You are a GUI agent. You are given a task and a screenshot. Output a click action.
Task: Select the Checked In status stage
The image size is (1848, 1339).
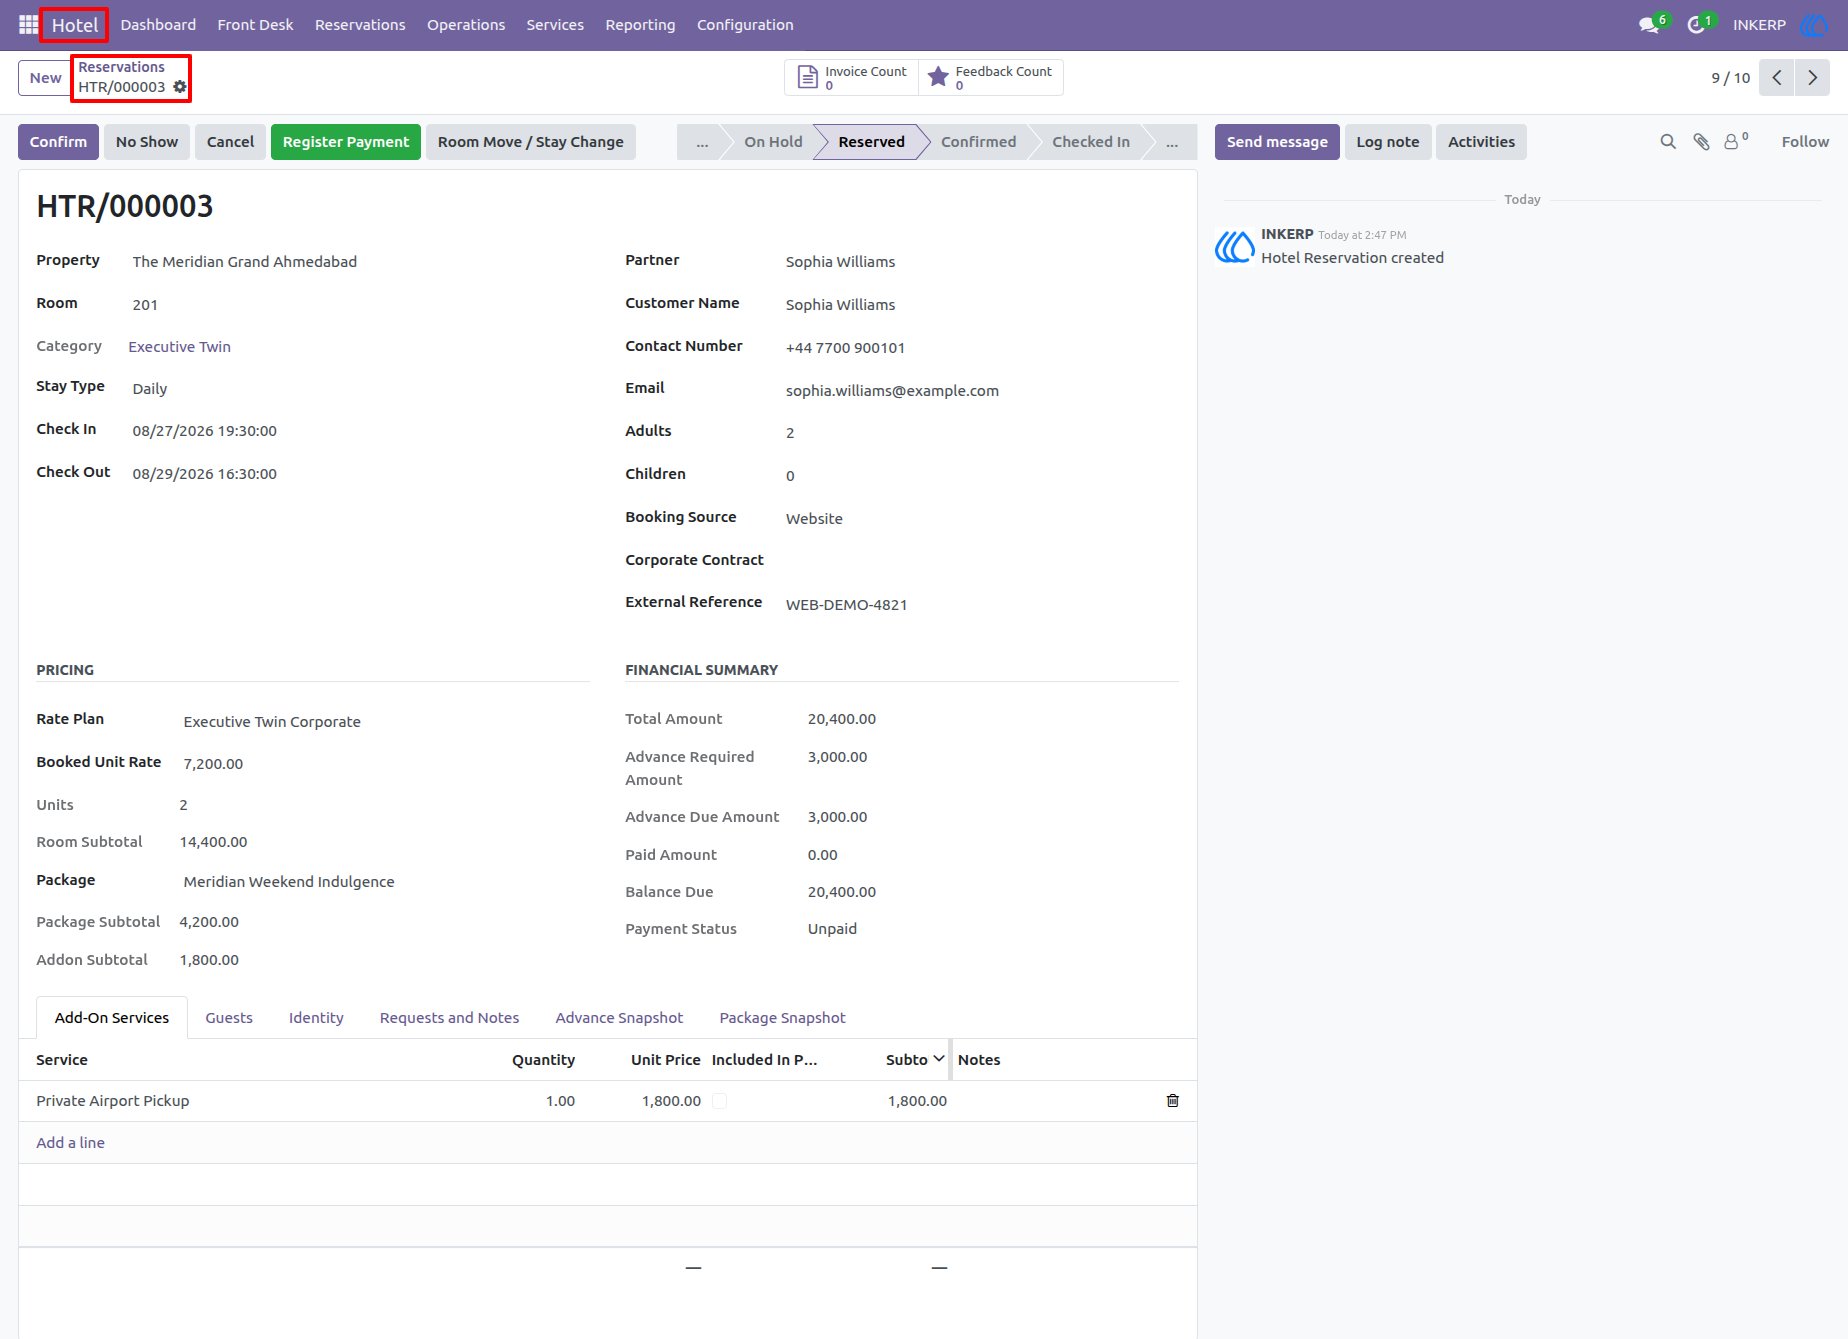pos(1090,142)
